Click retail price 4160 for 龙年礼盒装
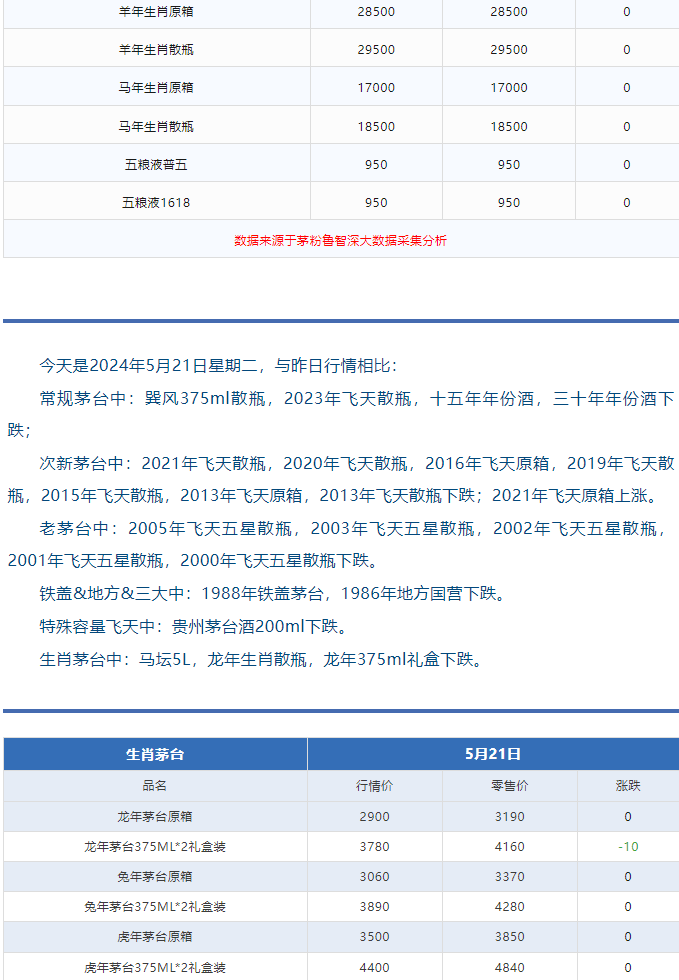The height and width of the screenshot is (980, 679). [510, 846]
